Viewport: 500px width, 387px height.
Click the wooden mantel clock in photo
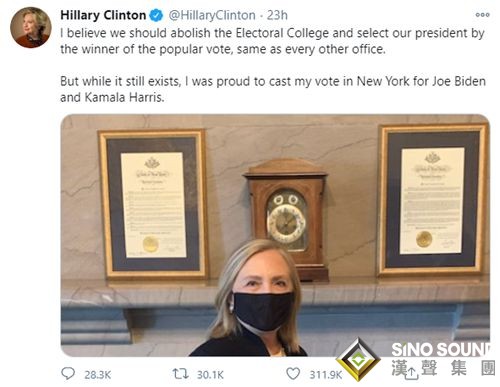coord(286,219)
